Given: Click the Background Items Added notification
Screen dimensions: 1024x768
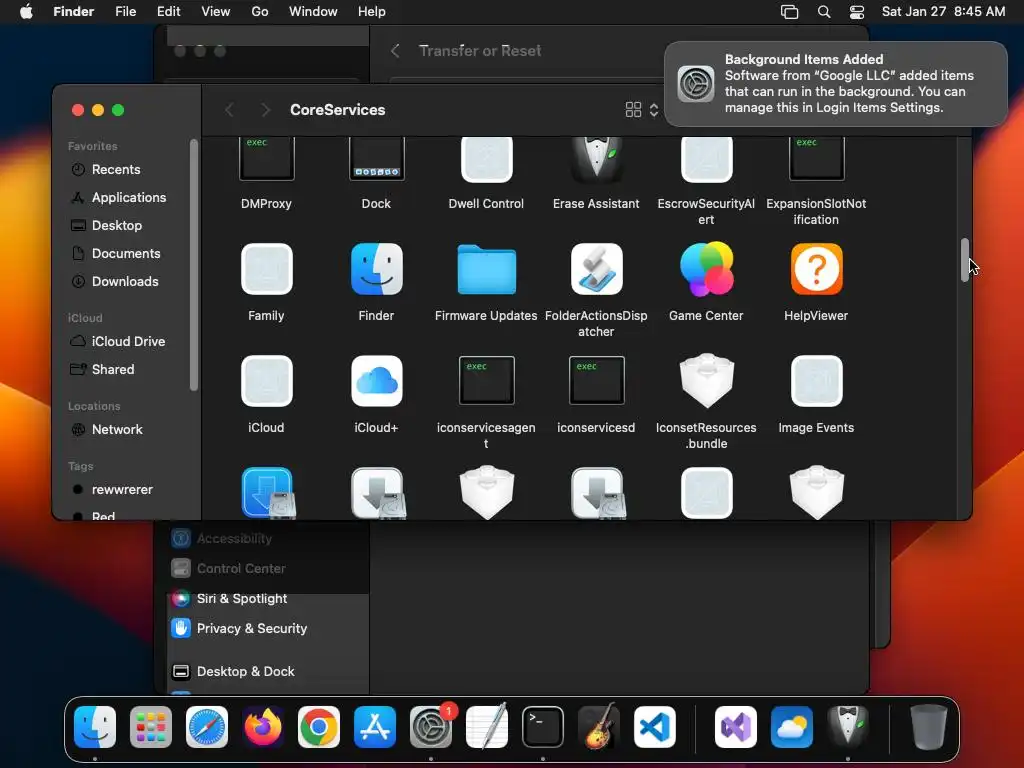Looking at the screenshot, I should pyautogui.click(x=835, y=84).
